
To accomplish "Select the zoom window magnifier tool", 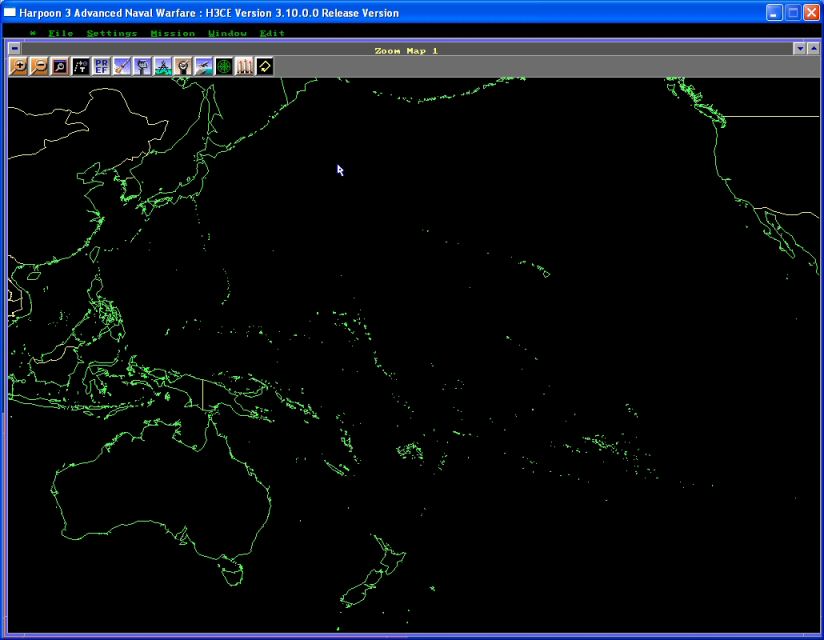I will [x=60, y=67].
